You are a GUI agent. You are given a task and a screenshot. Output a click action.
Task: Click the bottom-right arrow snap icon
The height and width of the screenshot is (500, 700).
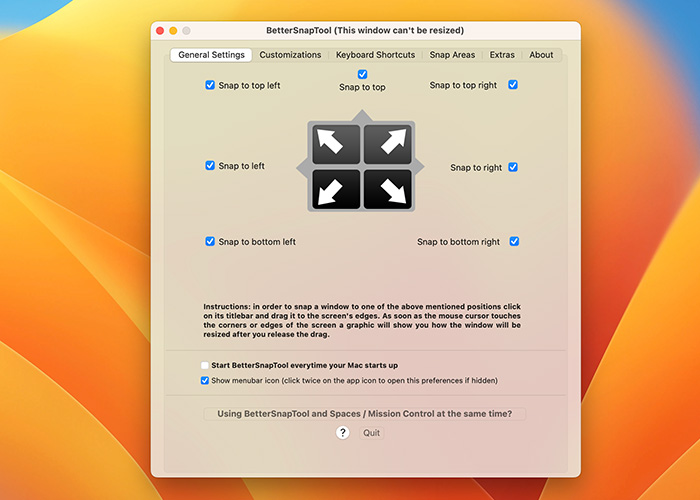pos(388,189)
